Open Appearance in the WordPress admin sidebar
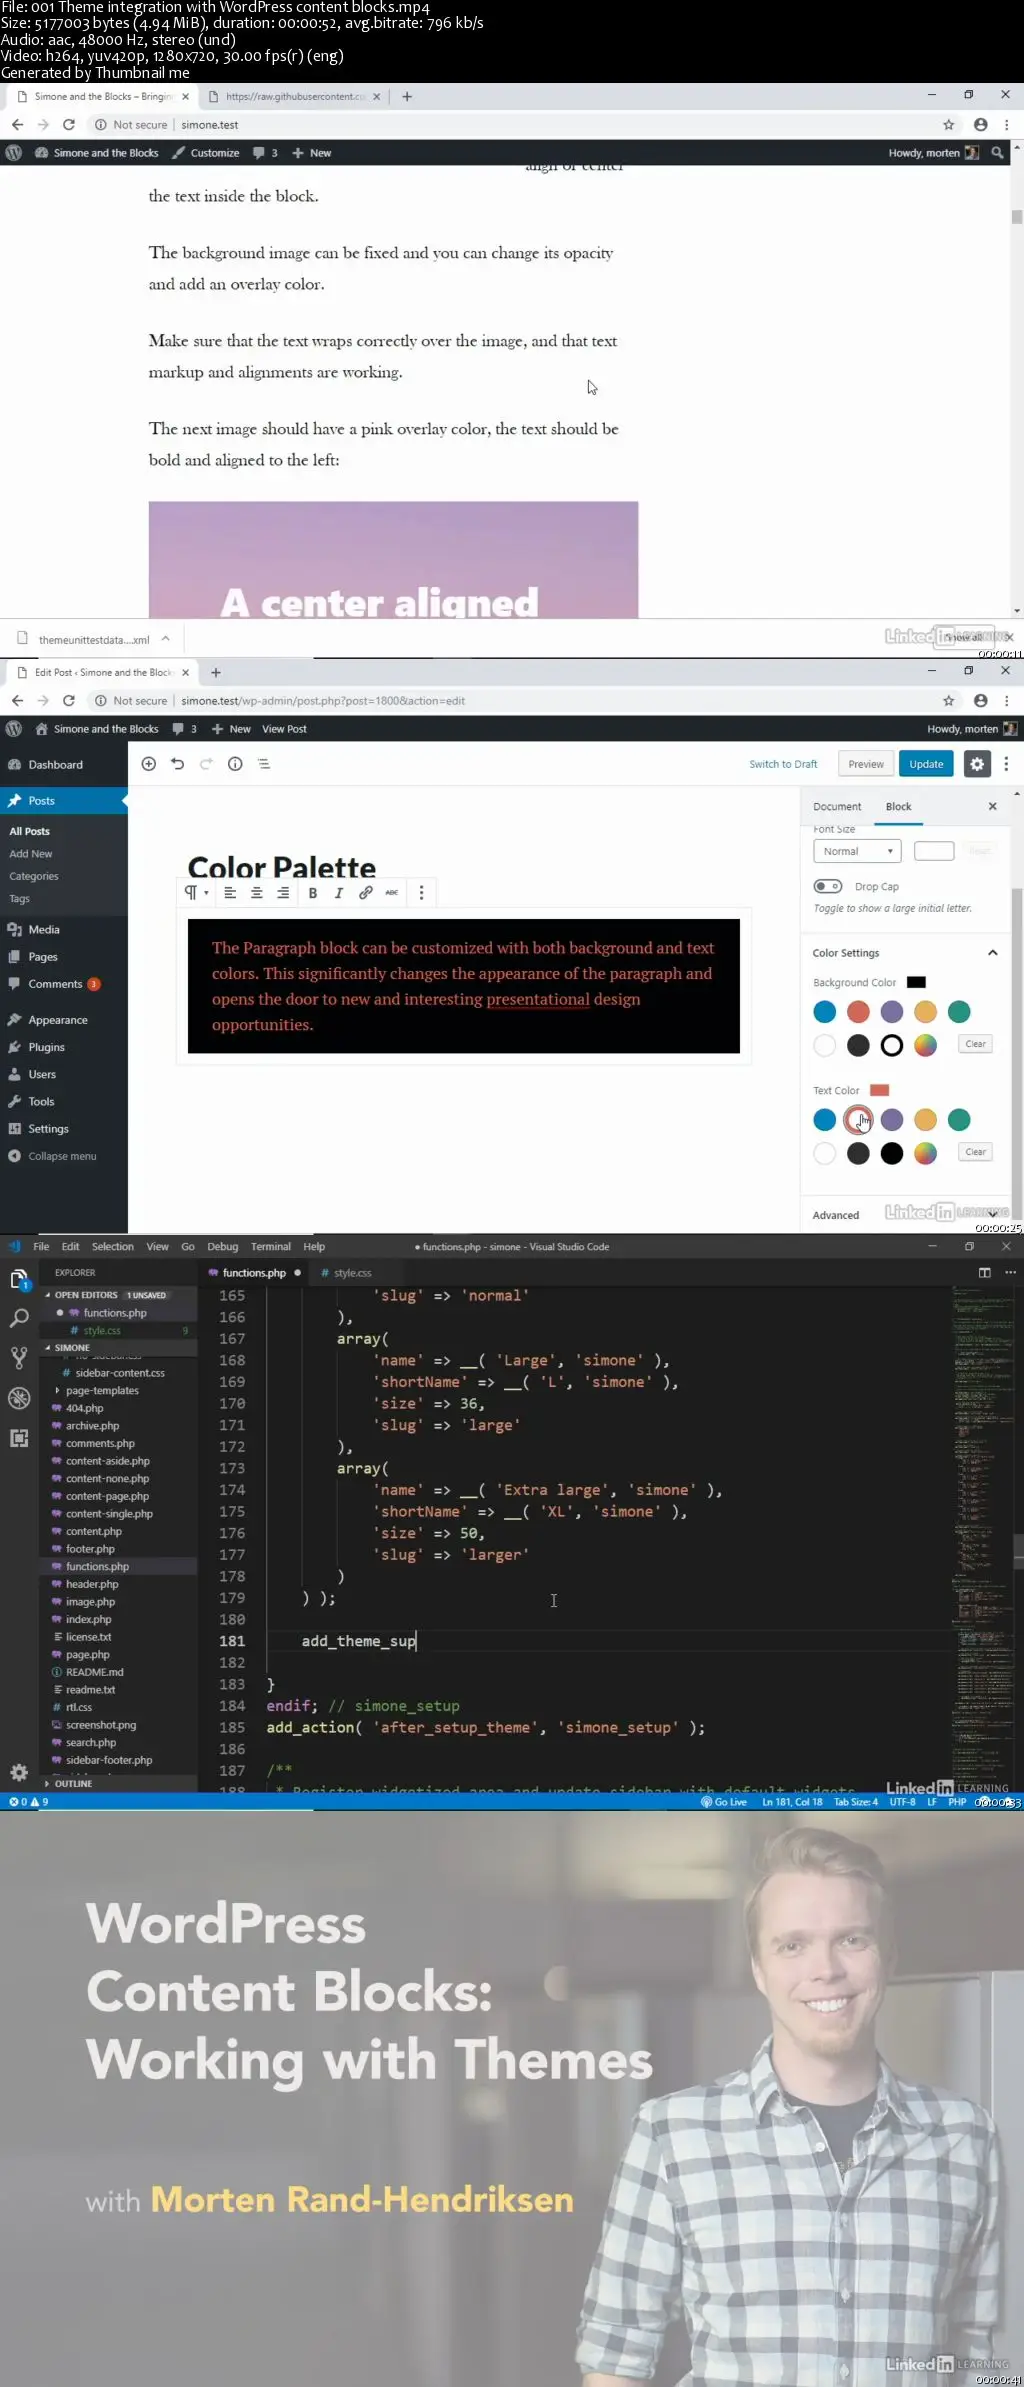This screenshot has height=2387, width=1024. coord(58,1020)
